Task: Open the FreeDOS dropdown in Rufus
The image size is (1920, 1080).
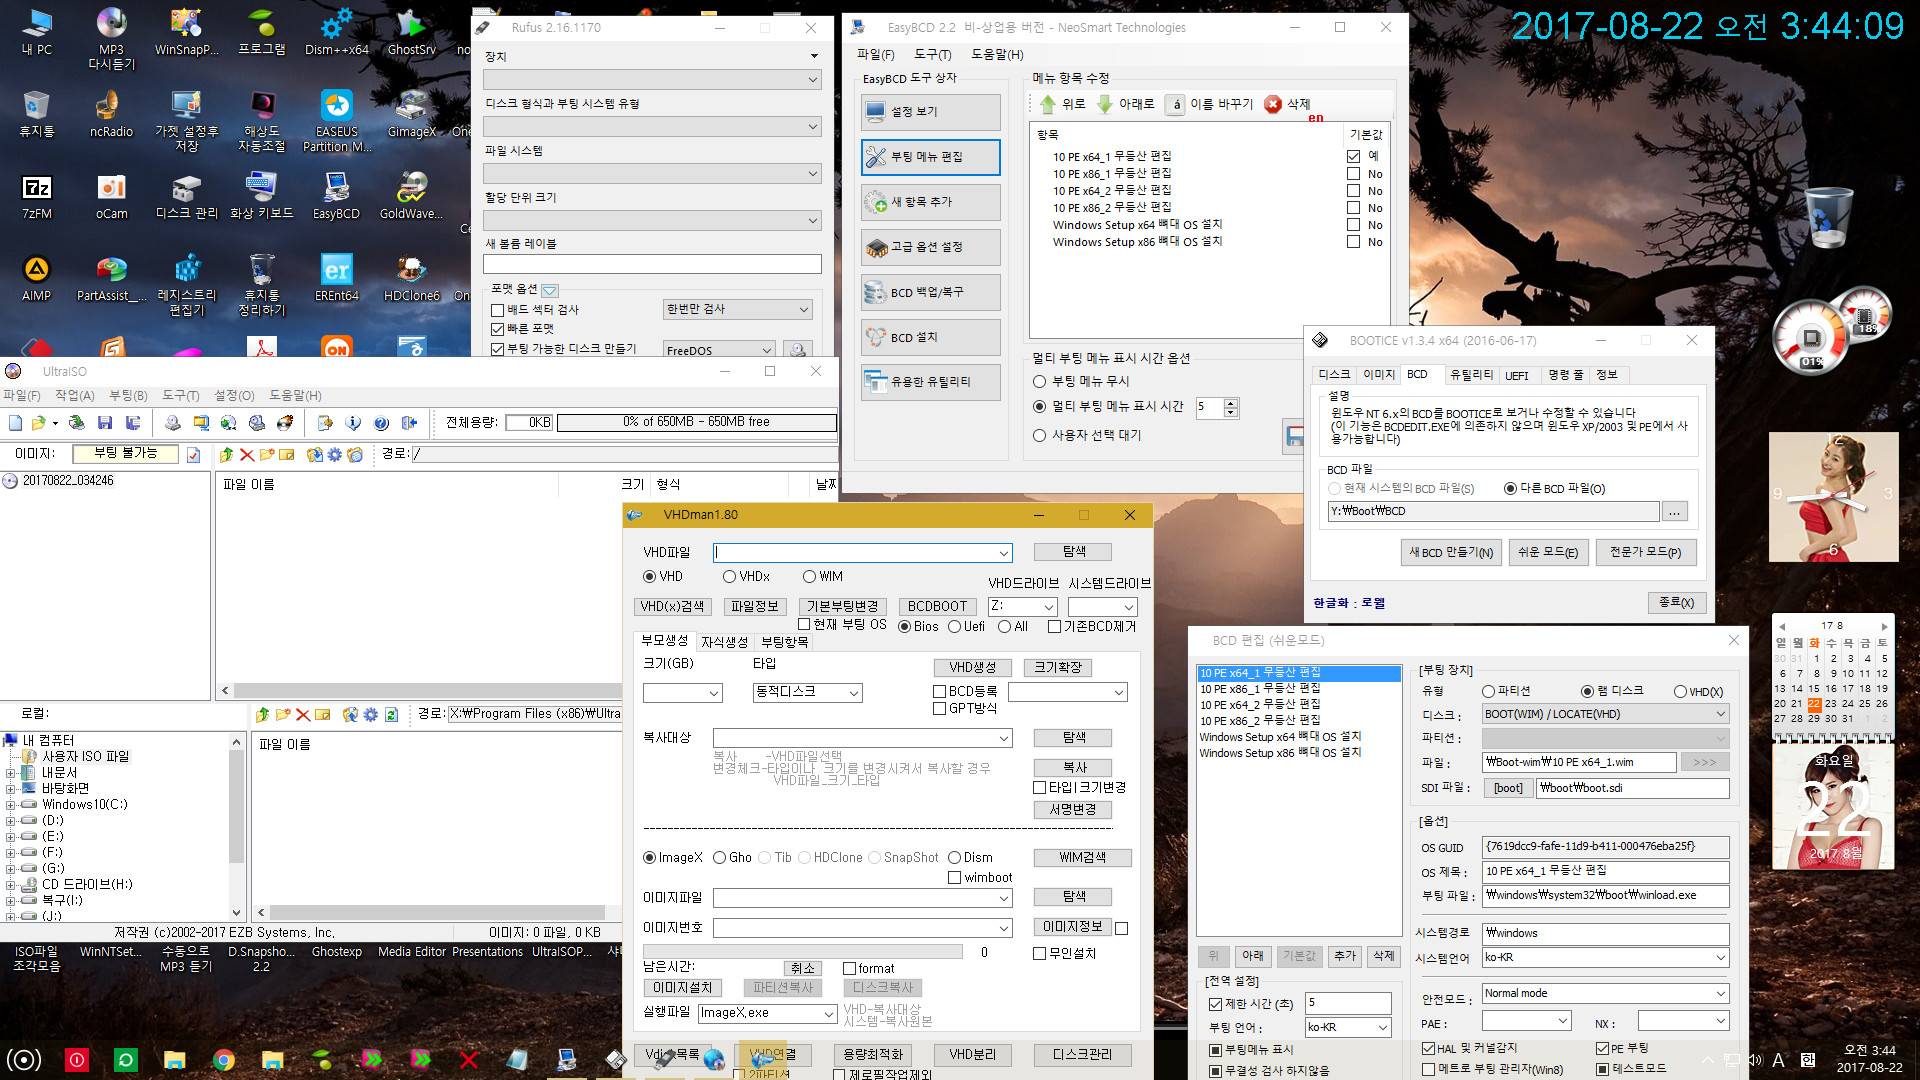Action: point(719,350)
